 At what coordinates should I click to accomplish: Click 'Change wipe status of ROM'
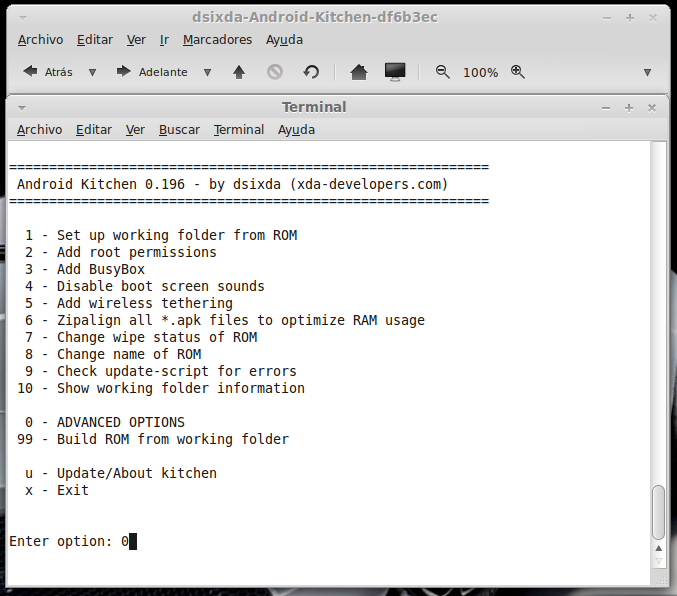coord(157,337)
